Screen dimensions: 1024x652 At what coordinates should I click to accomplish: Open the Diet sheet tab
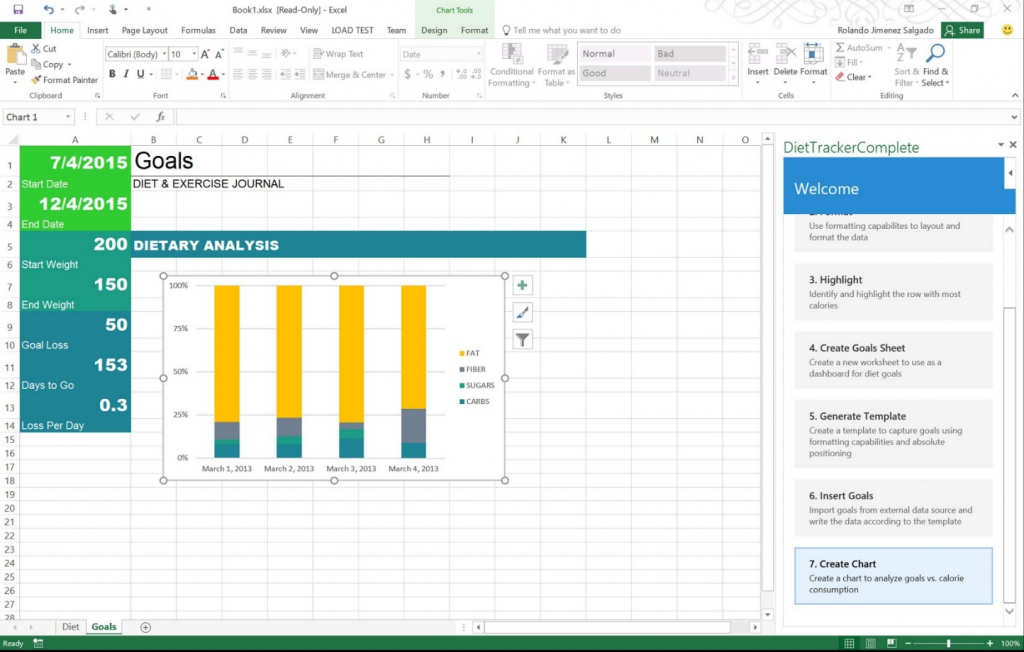pyautogui.click(x=70, y=626)
